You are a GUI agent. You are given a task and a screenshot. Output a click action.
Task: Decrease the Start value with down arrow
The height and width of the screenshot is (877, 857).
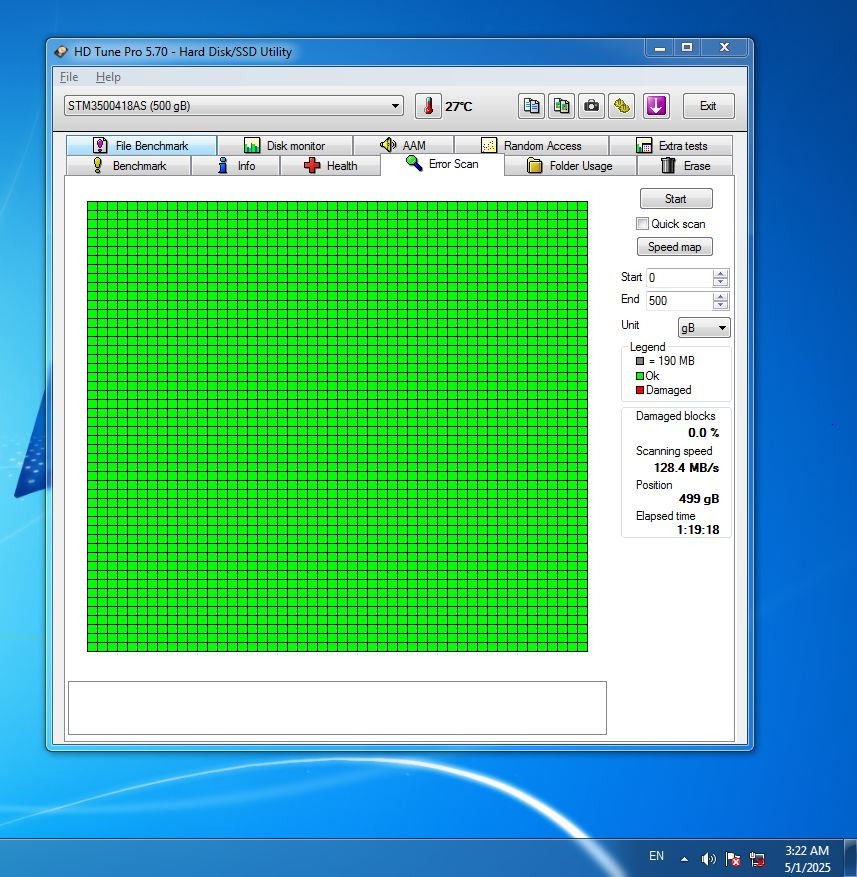click(721, 282)
